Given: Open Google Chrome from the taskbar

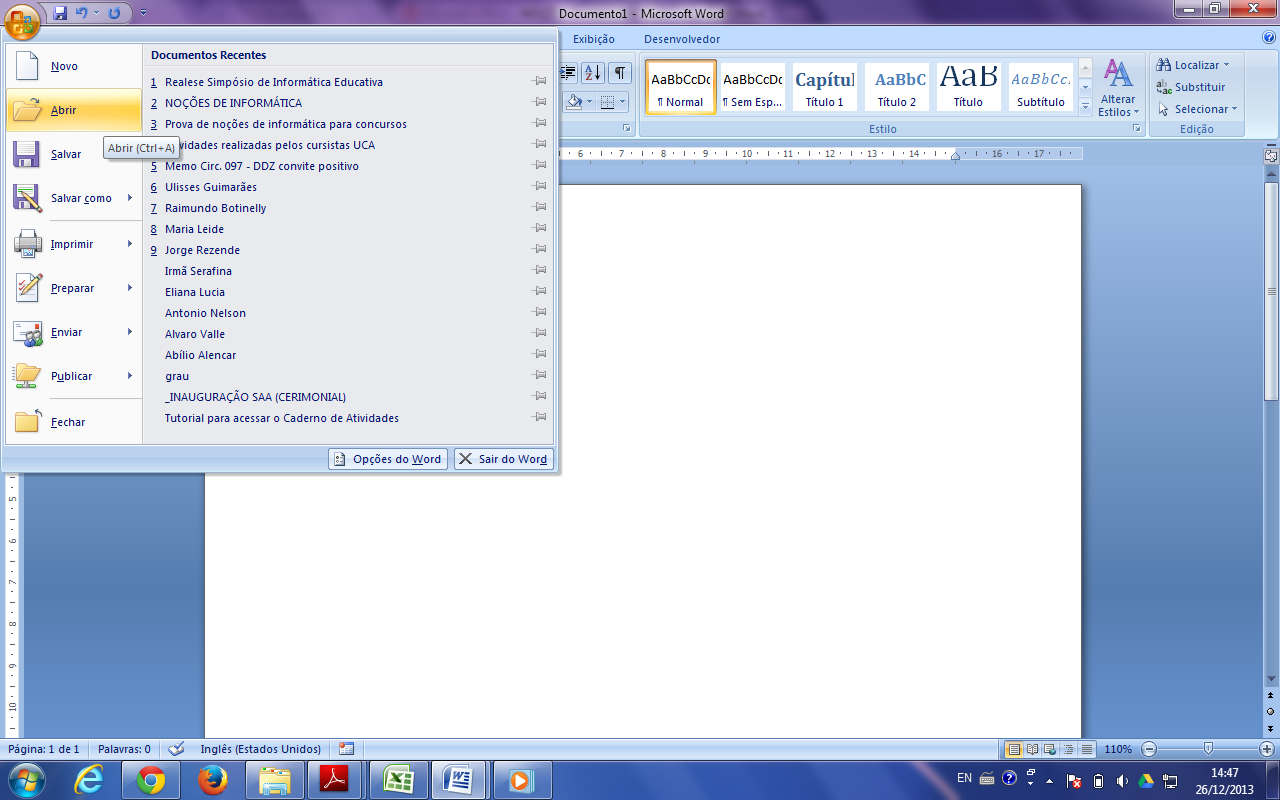Looking at the screenshot, I should coord(151,779).
